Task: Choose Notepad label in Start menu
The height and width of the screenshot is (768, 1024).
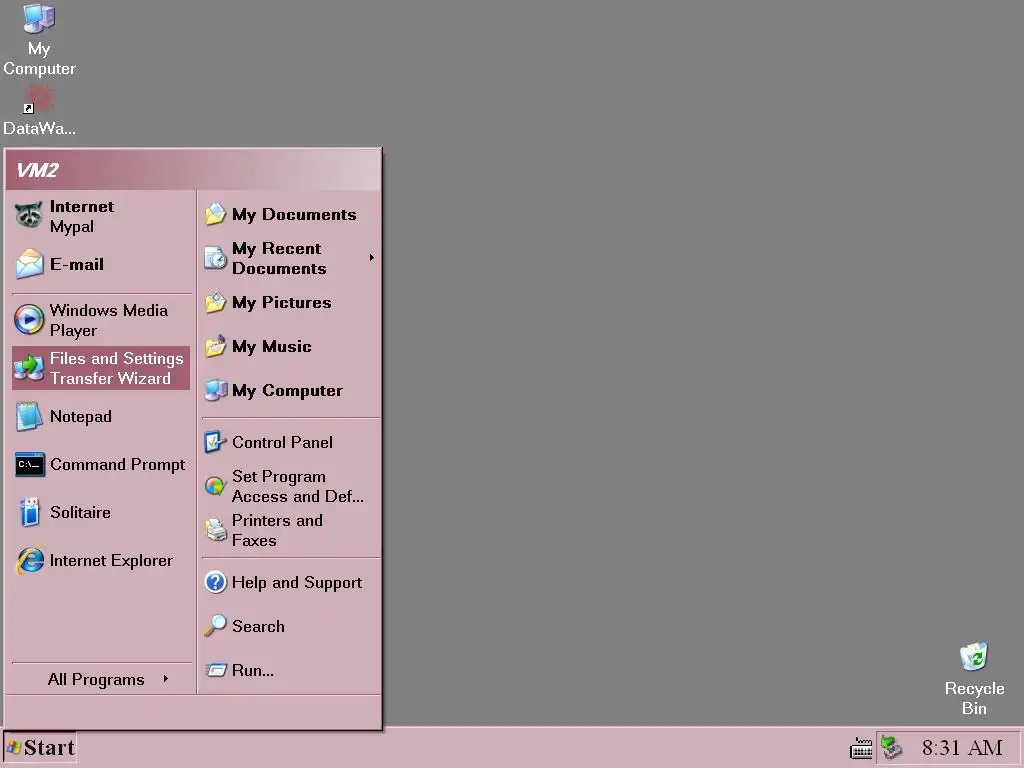Action: [x=80, y=416]
